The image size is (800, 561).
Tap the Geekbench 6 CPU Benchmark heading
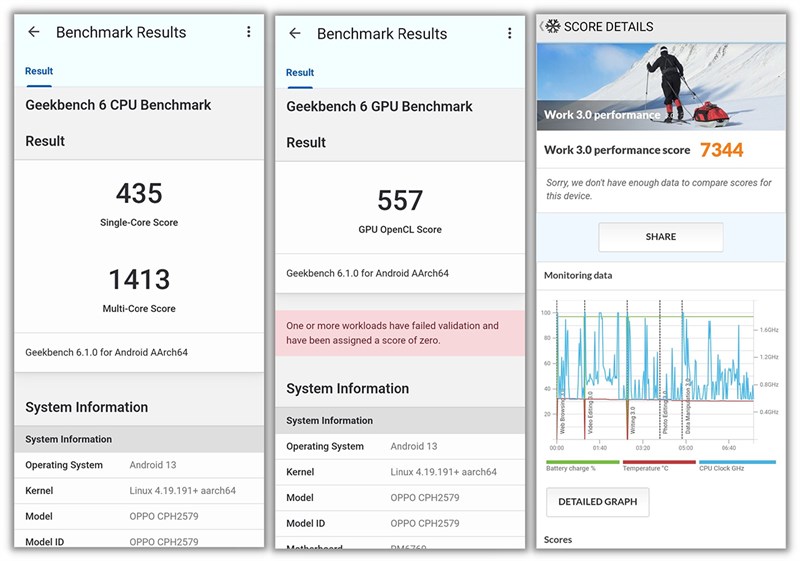[x=118, y=105]
